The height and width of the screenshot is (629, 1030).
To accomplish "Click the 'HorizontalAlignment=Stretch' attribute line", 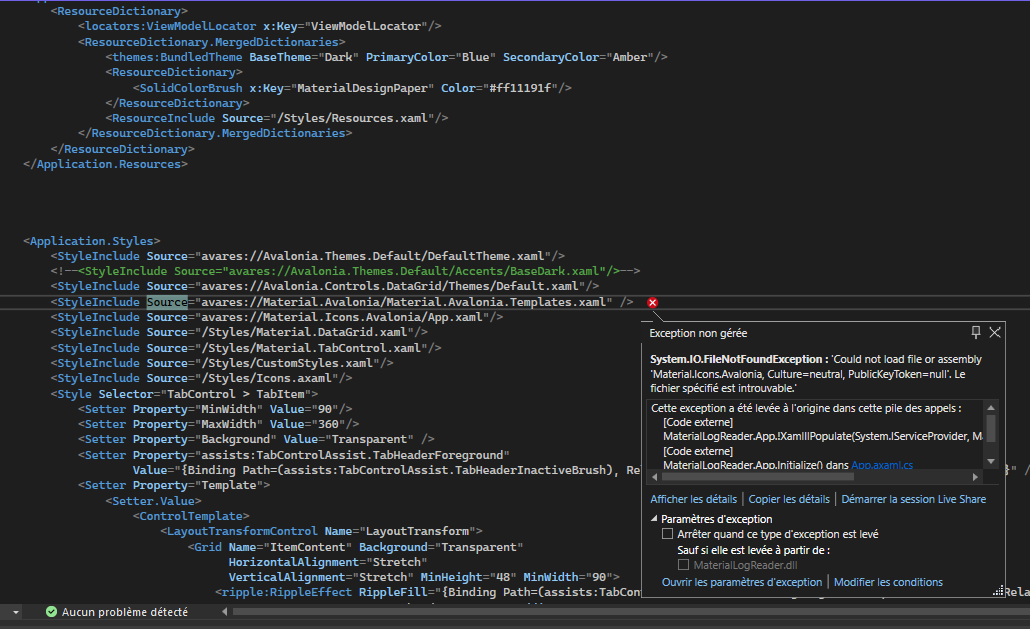I will tap(328, 562).
